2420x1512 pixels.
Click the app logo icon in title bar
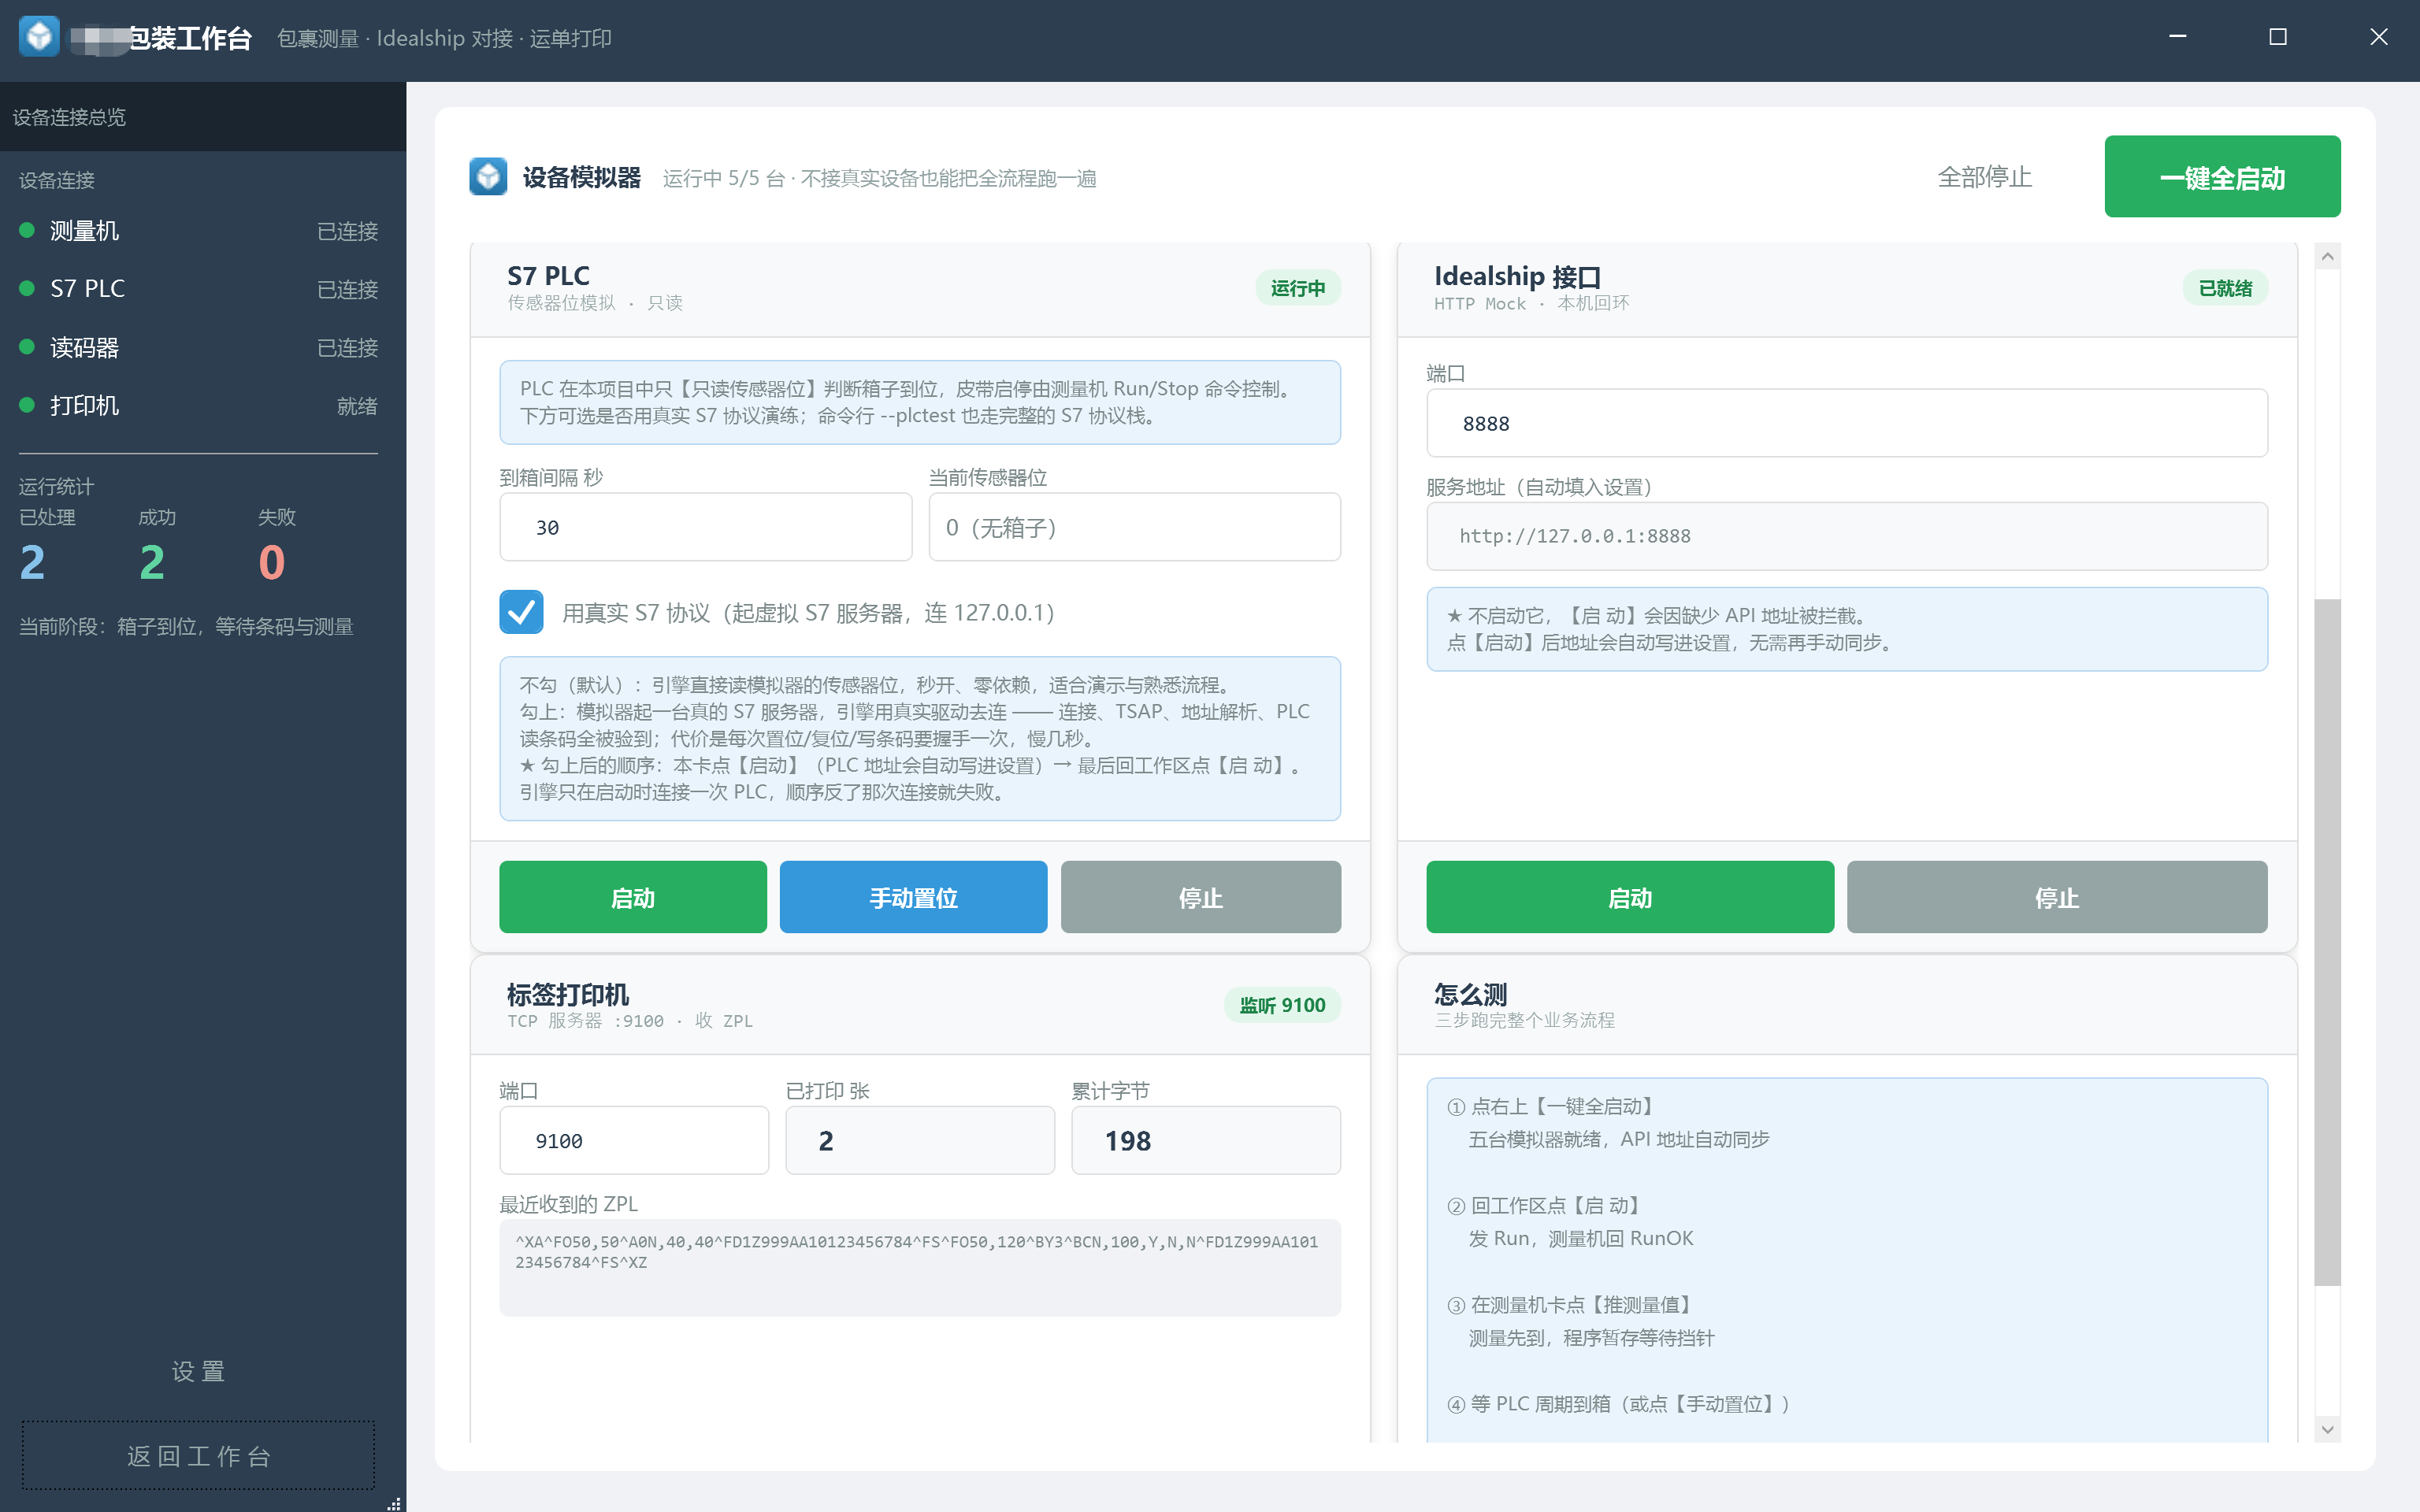39,37
